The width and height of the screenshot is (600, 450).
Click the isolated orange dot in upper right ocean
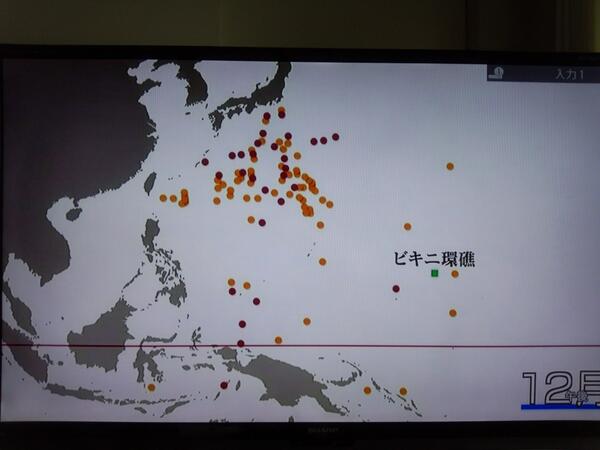pyautogui.click(x=450, y=166)
